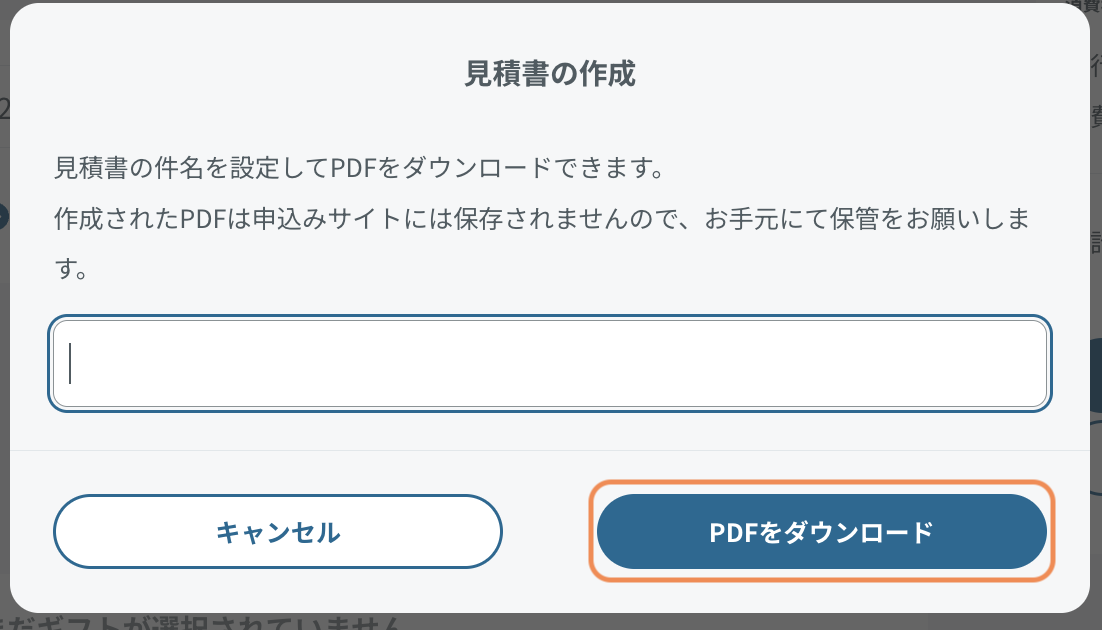Click the orange-outlined button on the right
Viewport: 1102px width, 630px height.
pos(822,531)
